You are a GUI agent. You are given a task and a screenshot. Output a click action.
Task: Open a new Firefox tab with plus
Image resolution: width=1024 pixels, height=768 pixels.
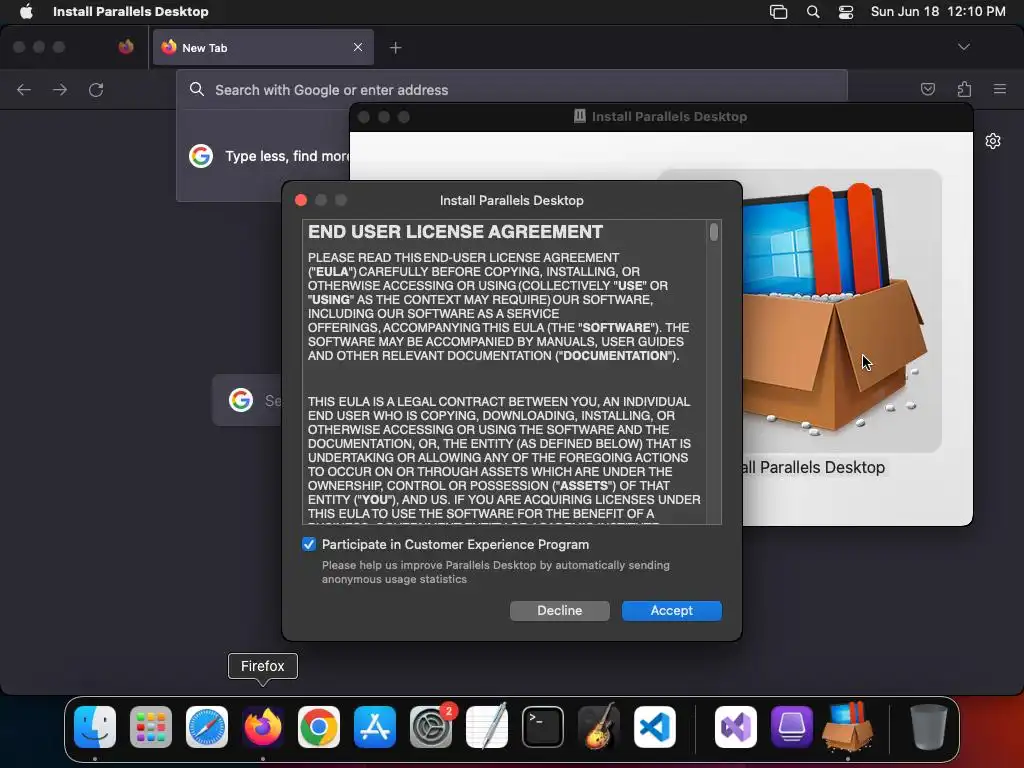[395, 48]
